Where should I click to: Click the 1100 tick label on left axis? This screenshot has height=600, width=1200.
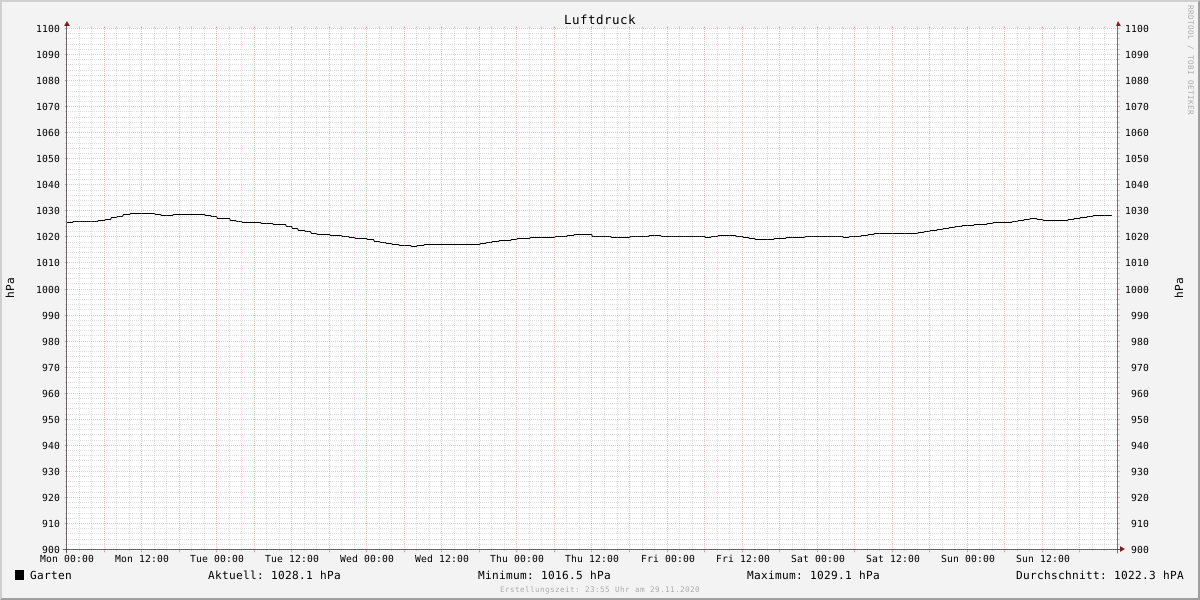48,29
